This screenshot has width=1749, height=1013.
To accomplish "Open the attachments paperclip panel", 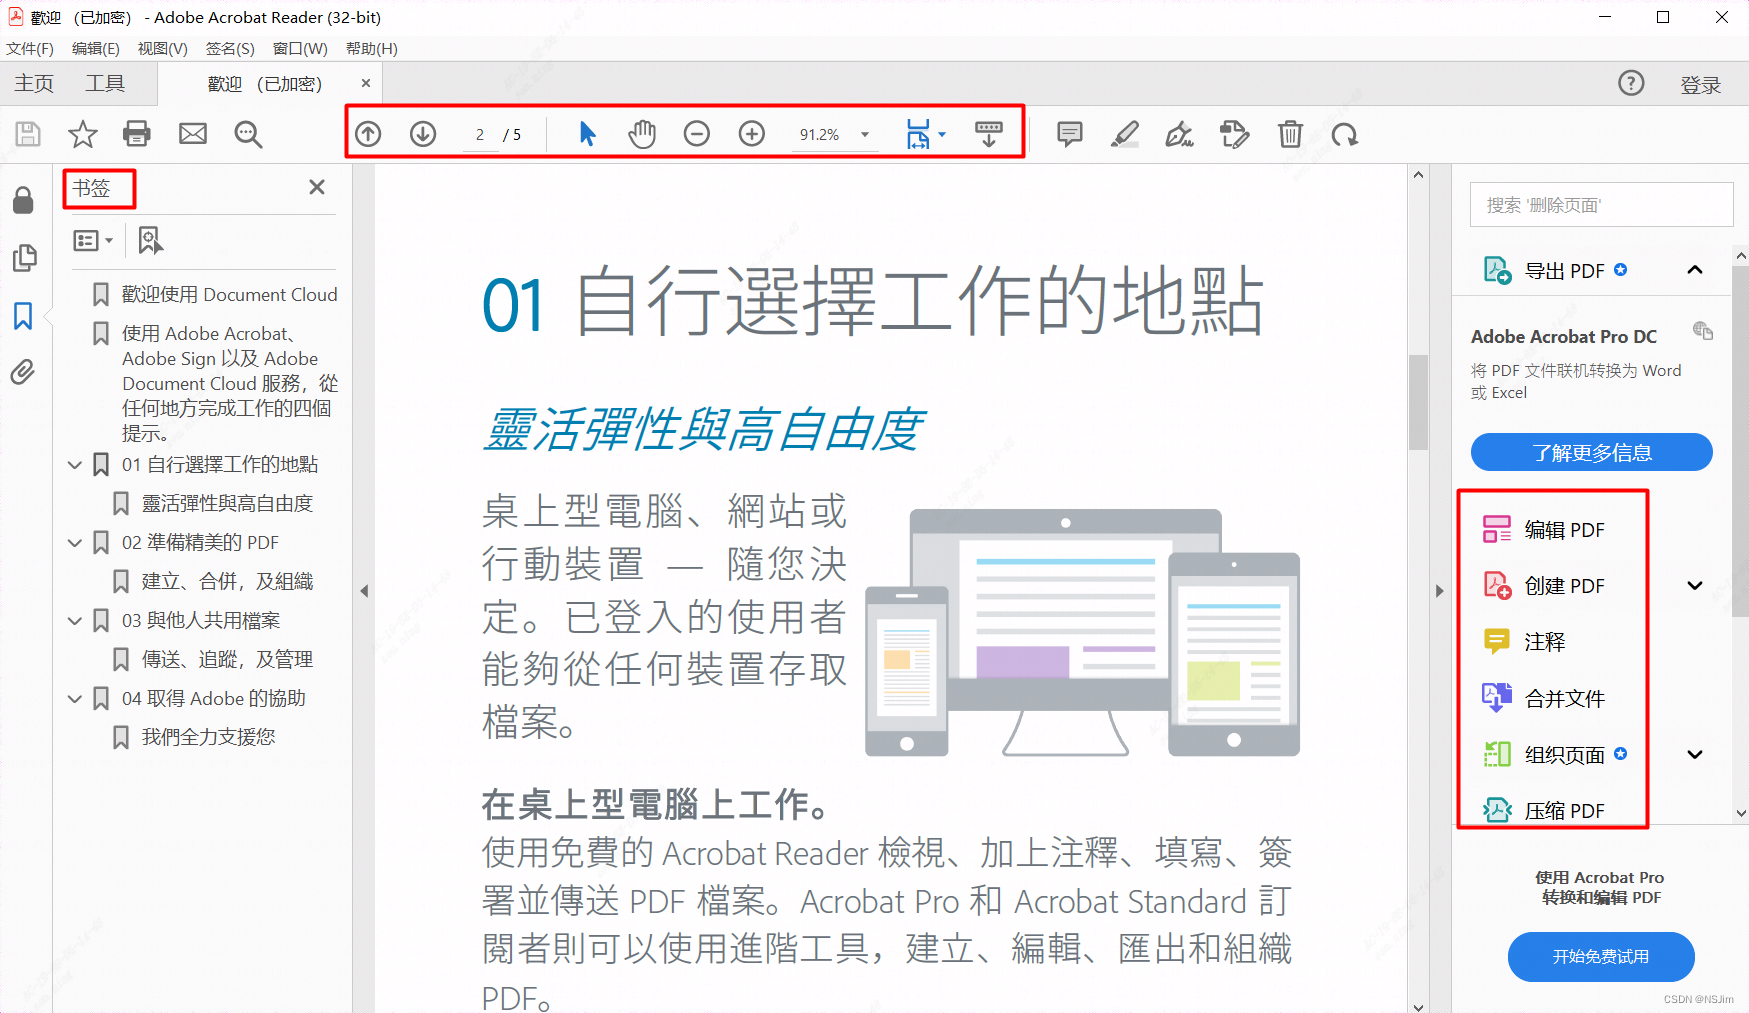I will 23,372.
